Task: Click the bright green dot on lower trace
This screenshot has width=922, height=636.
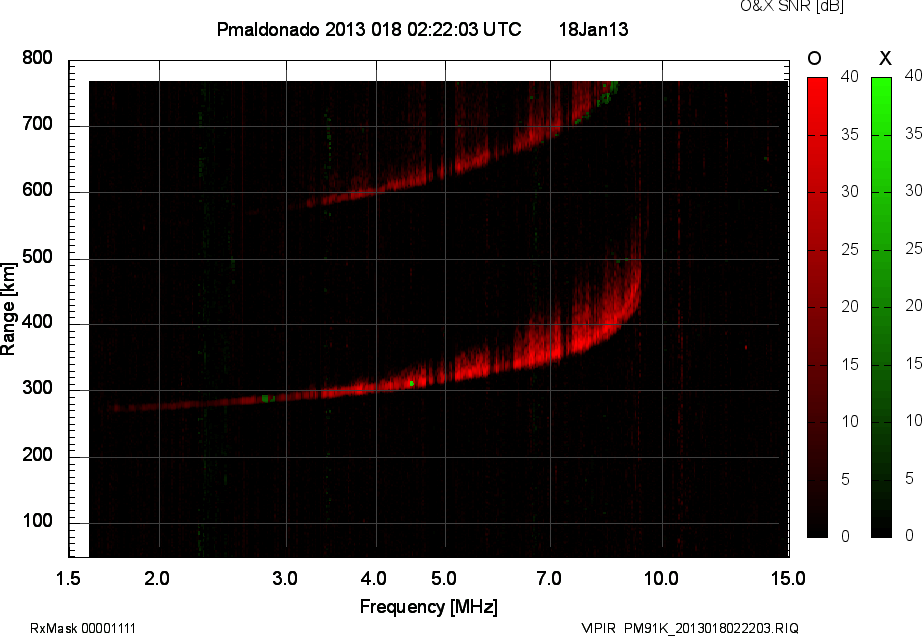Action: [412, 383]
